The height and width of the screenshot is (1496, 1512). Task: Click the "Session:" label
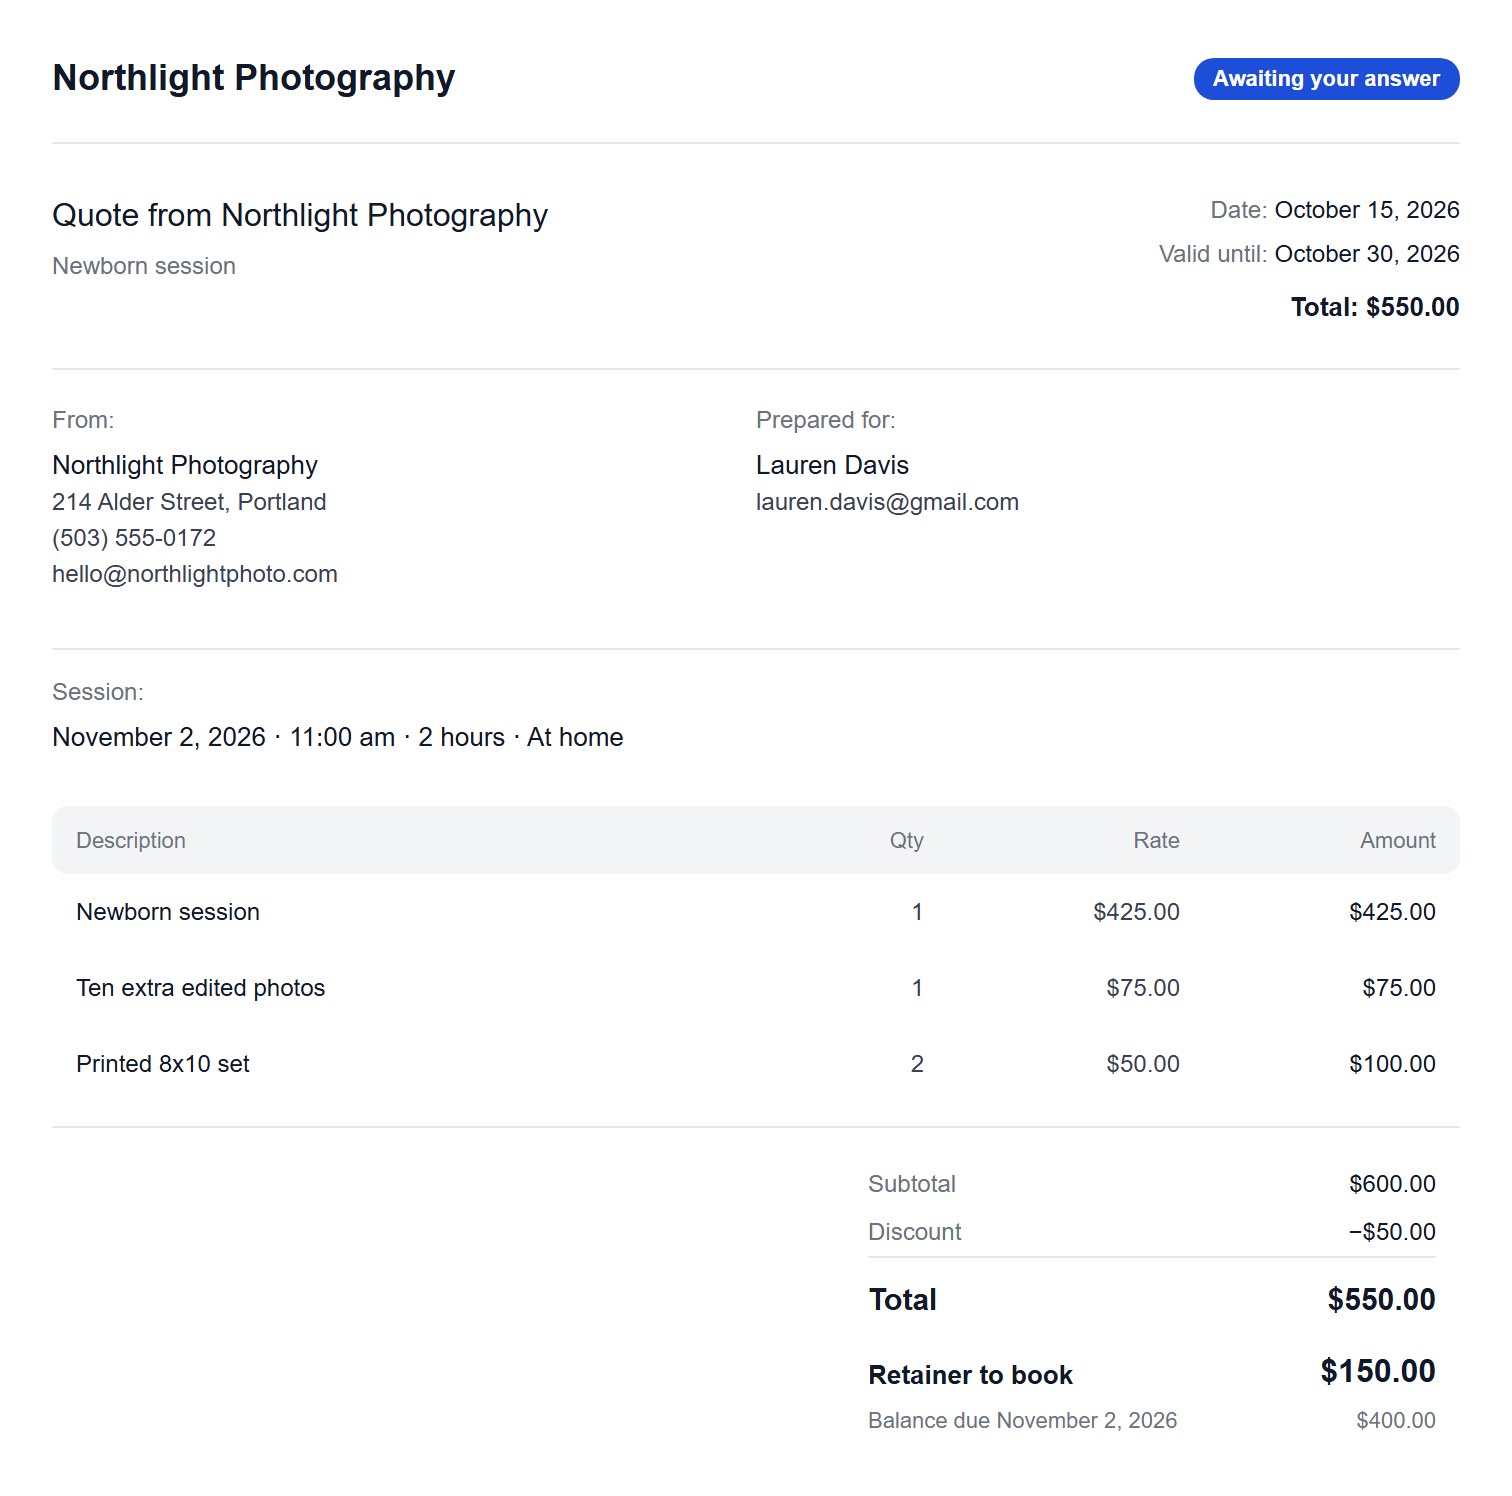click(98, 692)
